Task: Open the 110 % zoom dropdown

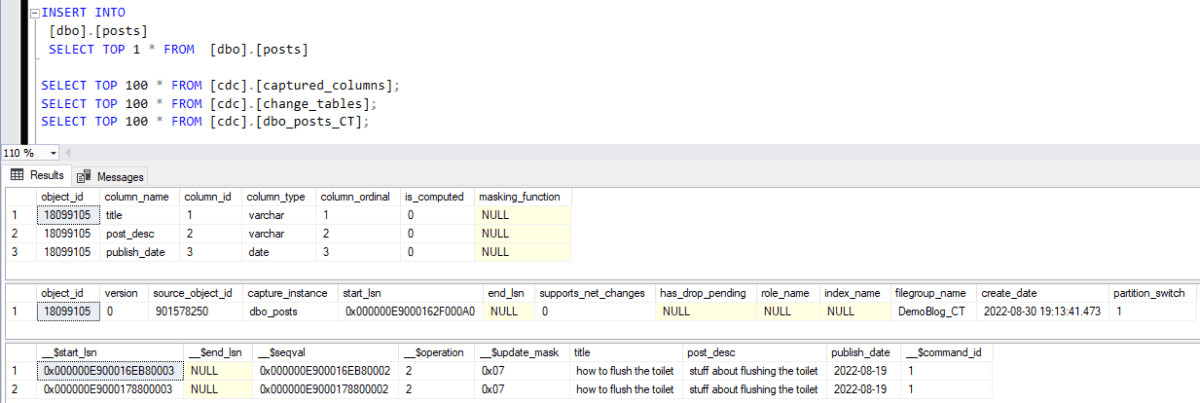Action: (53, 153)
